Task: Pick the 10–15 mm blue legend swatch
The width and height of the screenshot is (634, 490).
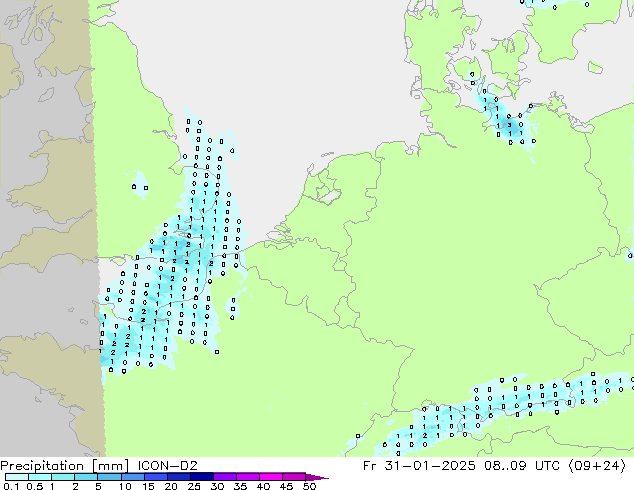Action: pyautogui.click(x=132, y=477)
